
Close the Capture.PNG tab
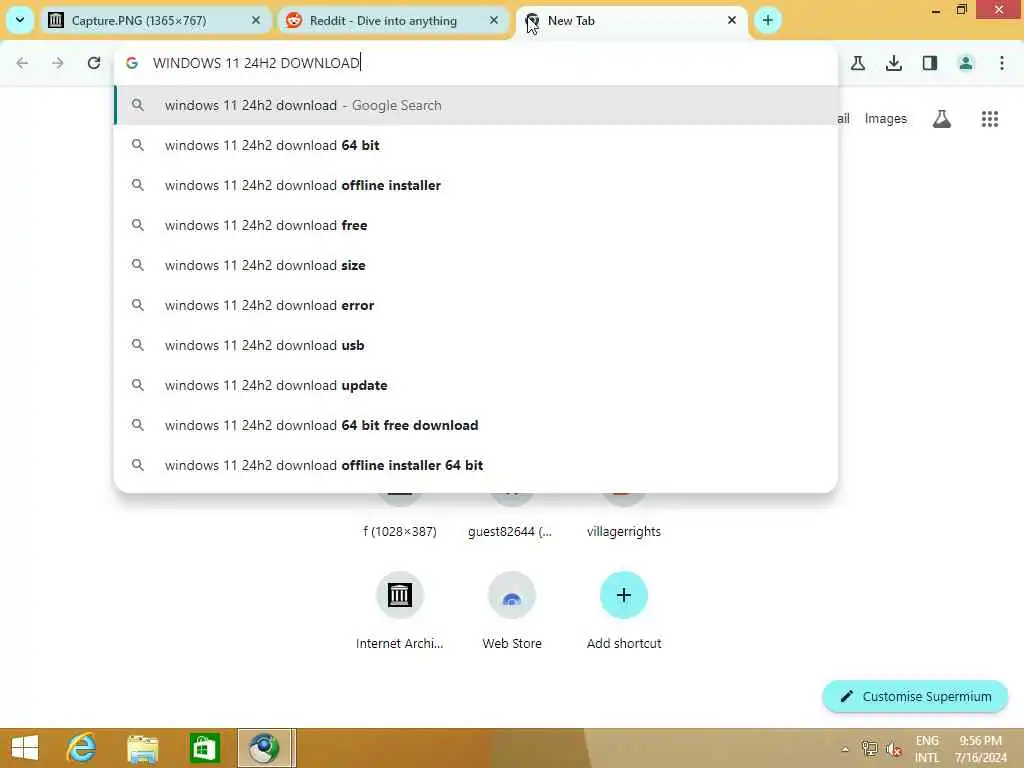click(256, 20)
